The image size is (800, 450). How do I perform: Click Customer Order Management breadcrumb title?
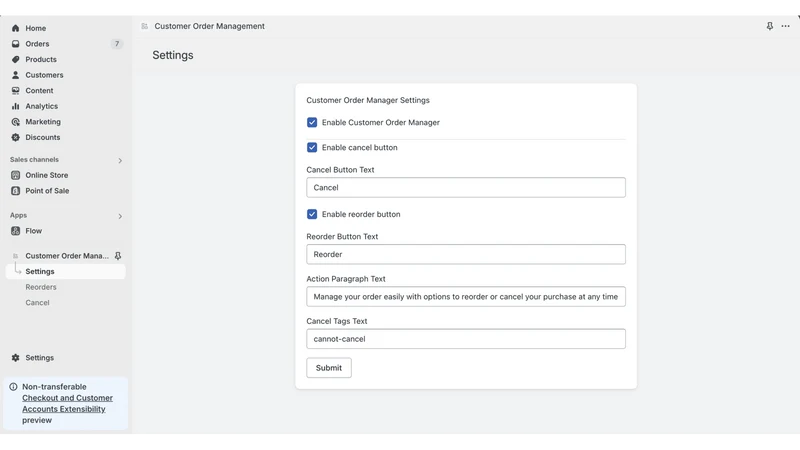tap(210, 26)
